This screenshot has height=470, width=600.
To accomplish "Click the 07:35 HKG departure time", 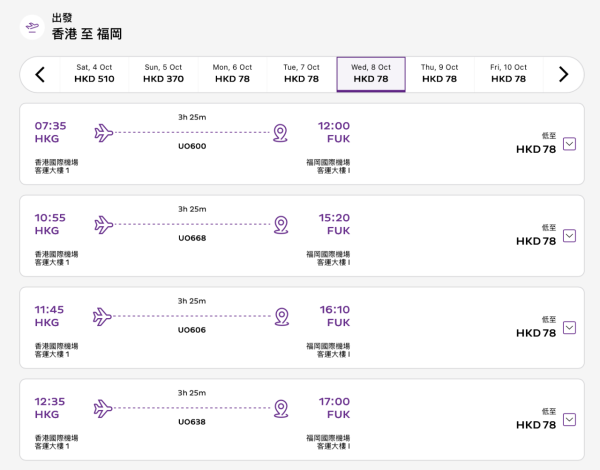I will click(51, 132).
